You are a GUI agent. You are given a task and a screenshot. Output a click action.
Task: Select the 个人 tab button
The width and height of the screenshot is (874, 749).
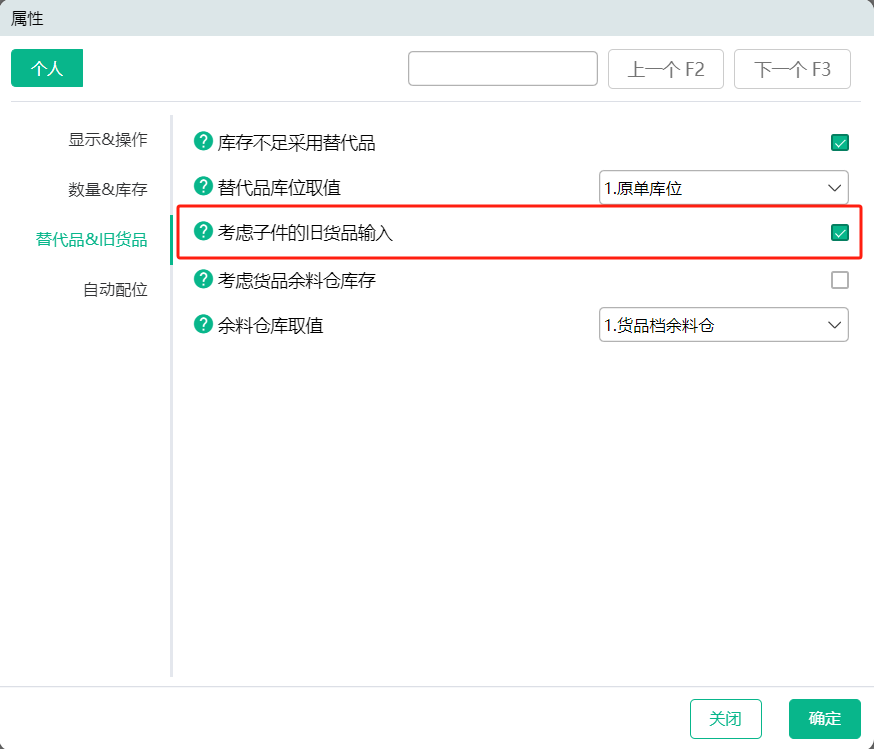pos(47,68)
